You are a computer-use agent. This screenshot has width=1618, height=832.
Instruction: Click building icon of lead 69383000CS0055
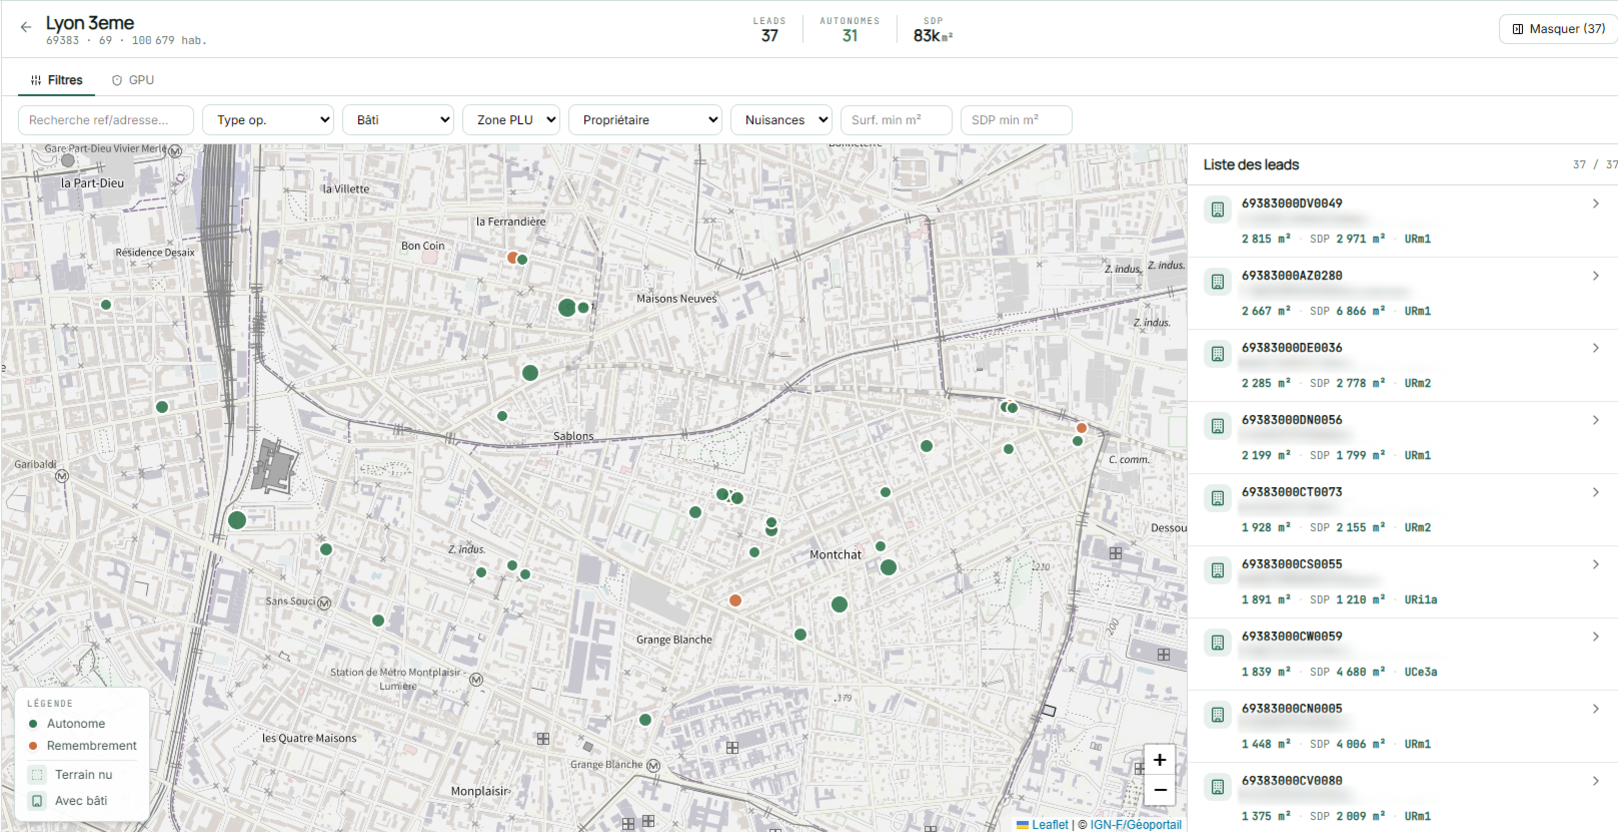tap(1217, 570)
